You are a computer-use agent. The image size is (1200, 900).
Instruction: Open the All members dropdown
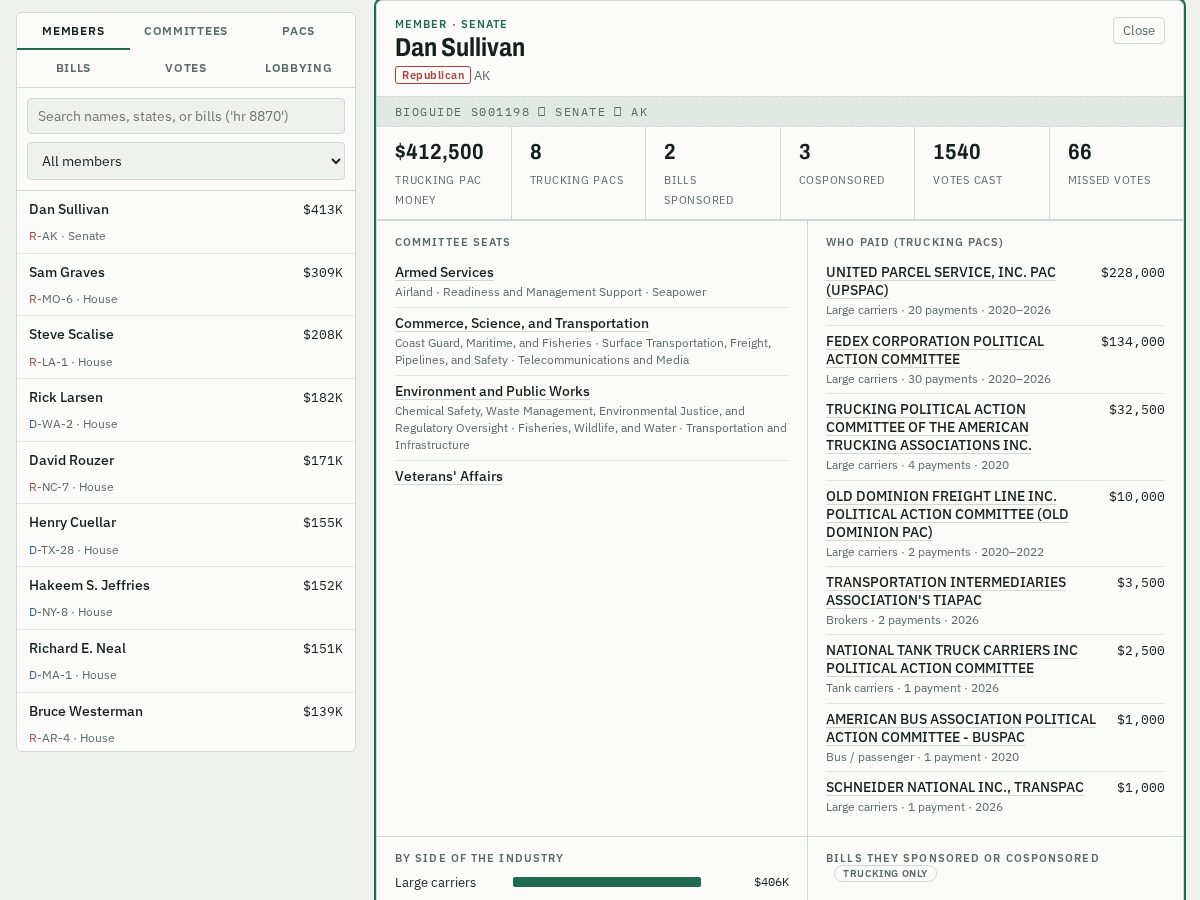186,161
